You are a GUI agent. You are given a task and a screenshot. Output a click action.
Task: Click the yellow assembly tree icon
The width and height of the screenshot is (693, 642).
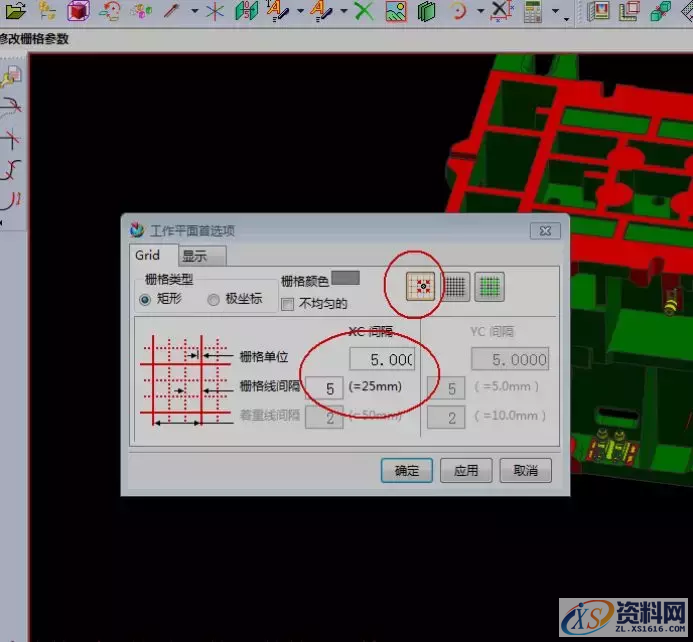(47, 11)
